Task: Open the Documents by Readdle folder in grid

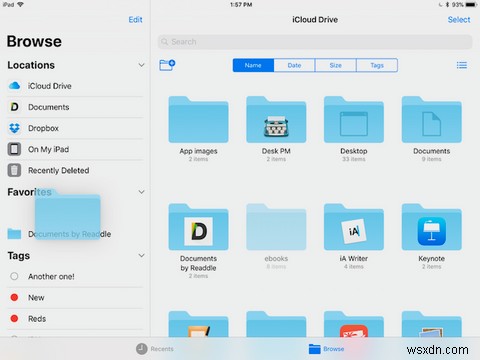Action: click(198, 227)
